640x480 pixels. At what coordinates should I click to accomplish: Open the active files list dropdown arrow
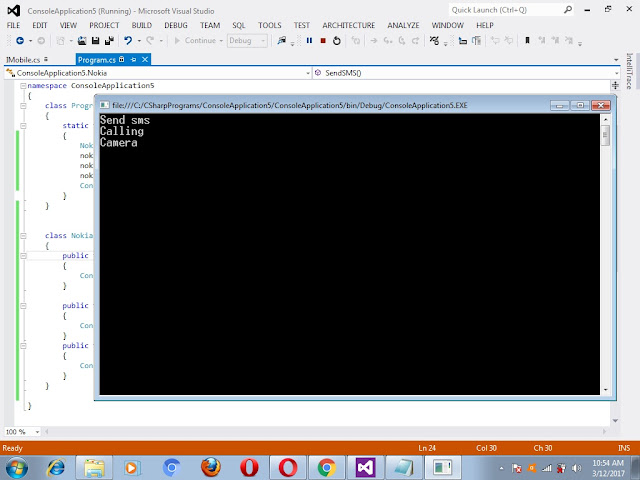(616, 60)
